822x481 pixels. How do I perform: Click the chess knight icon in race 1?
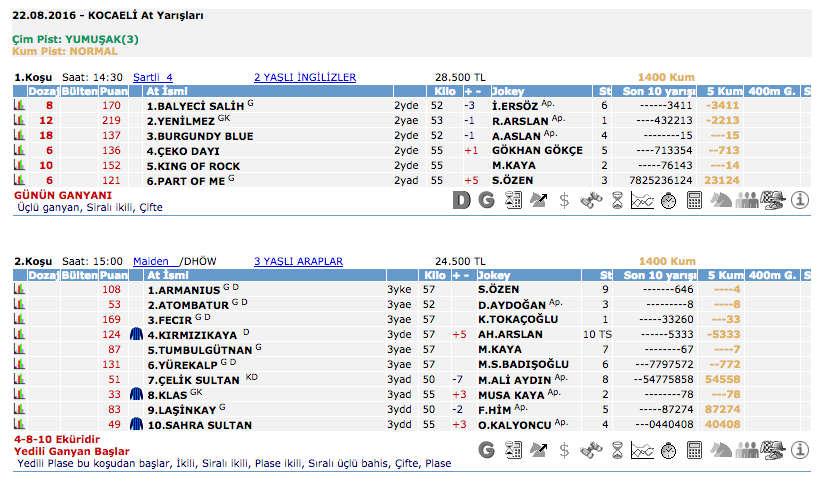point(721,200)
